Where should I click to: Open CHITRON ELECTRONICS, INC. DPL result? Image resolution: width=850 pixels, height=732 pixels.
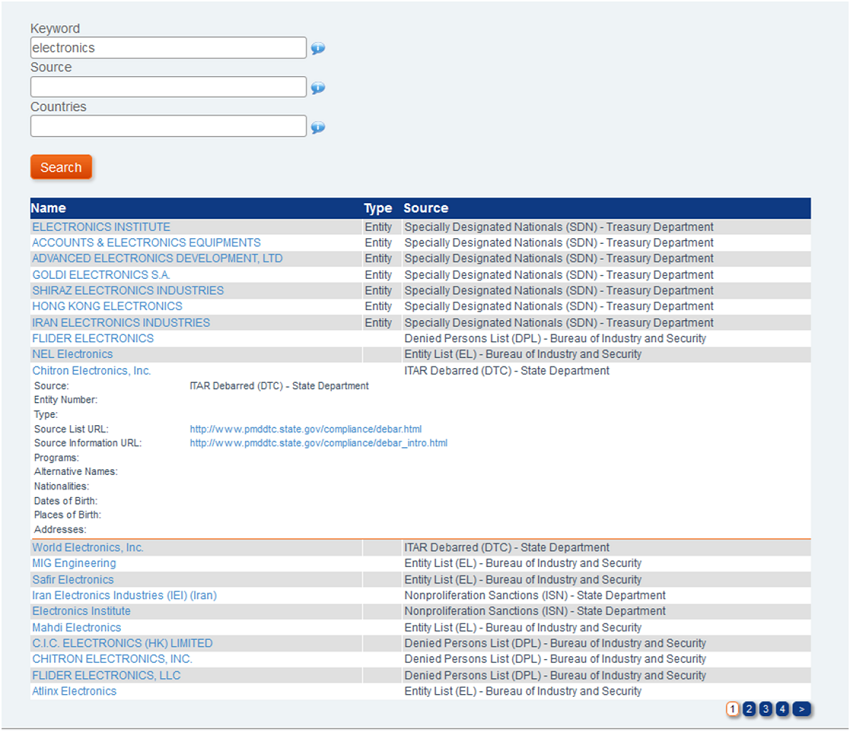[x=112, y=659]
